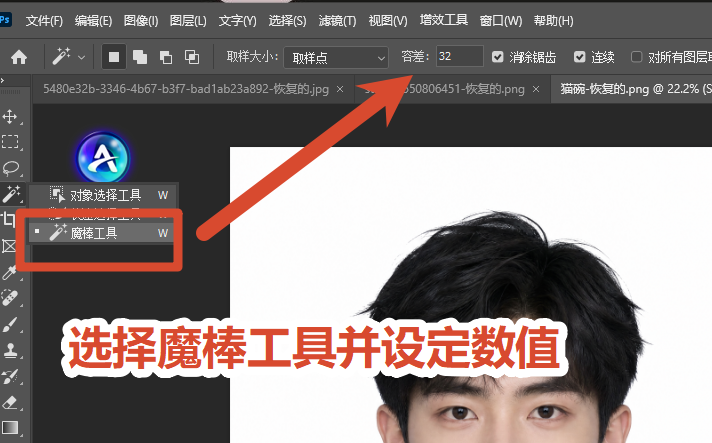Open the 增效工具 menu
The height and width of the screenshot is (443, 712).
[444, 20]
